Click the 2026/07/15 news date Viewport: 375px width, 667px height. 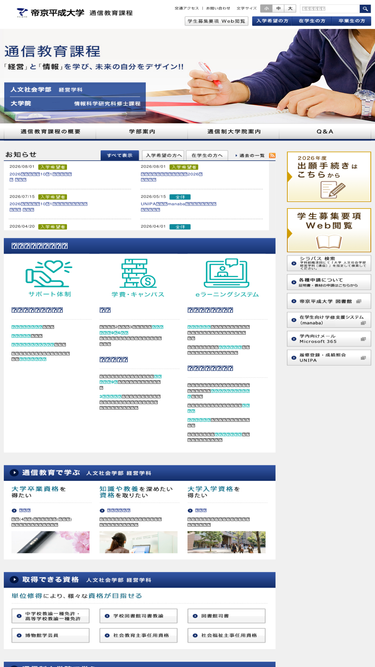pyautogui.click(x=22, y=197)
